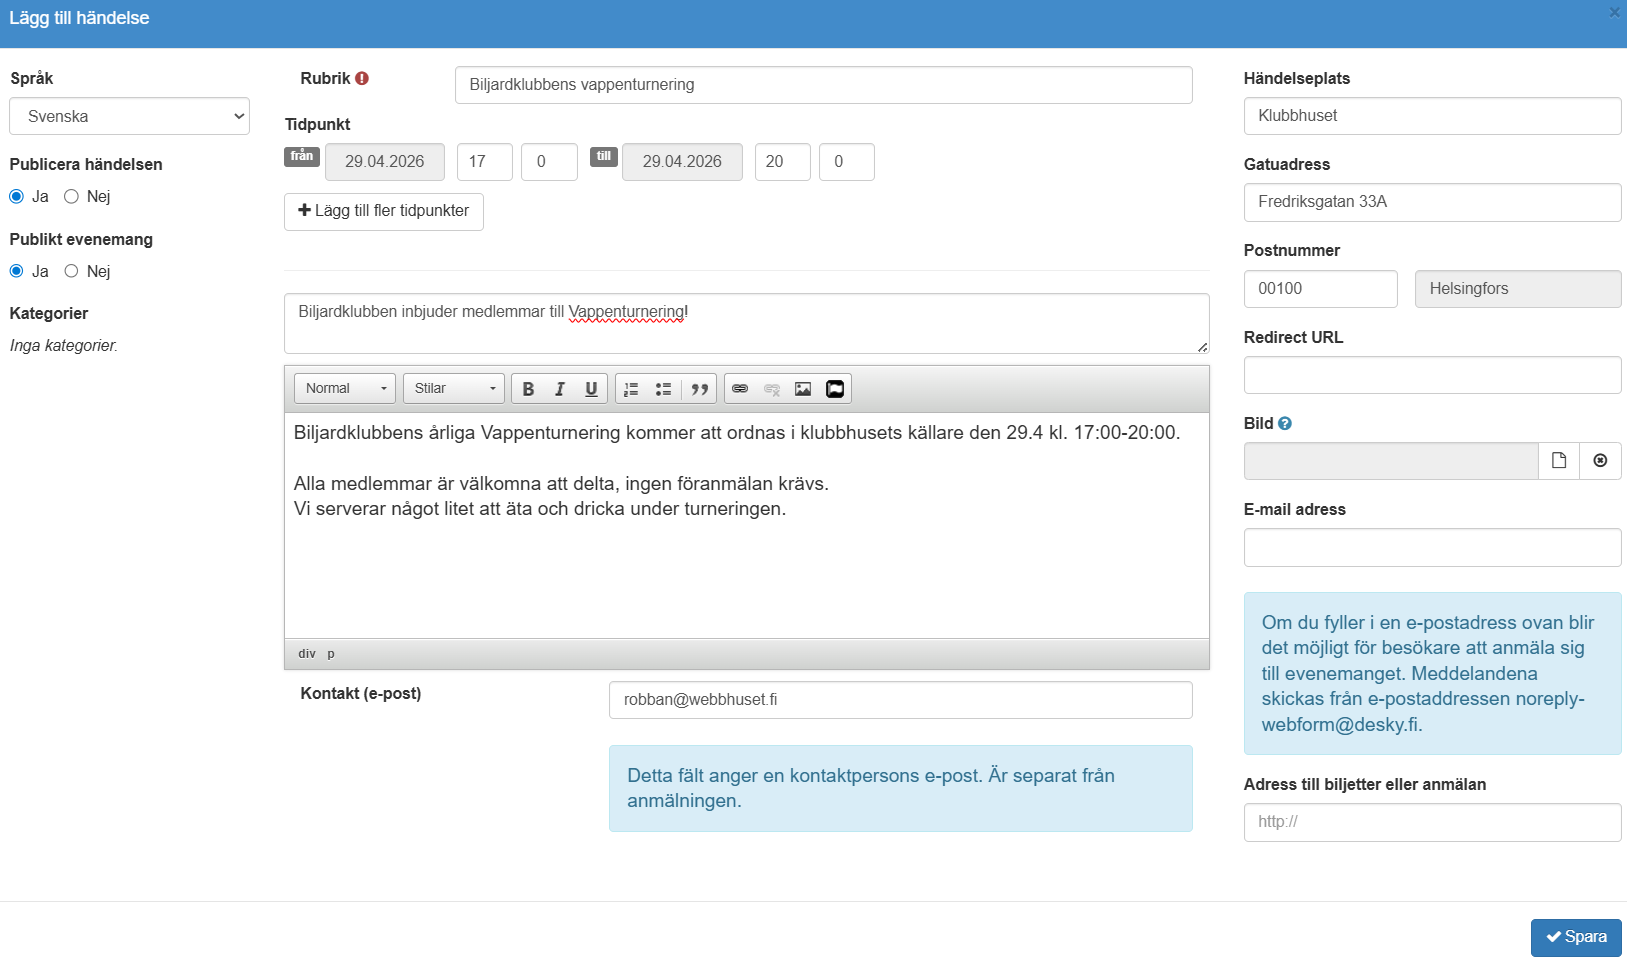Image resolution: width=1627 pixels, height=963 pixels.
Task: Insert an image via the editor toolbar
Action: 803,389
